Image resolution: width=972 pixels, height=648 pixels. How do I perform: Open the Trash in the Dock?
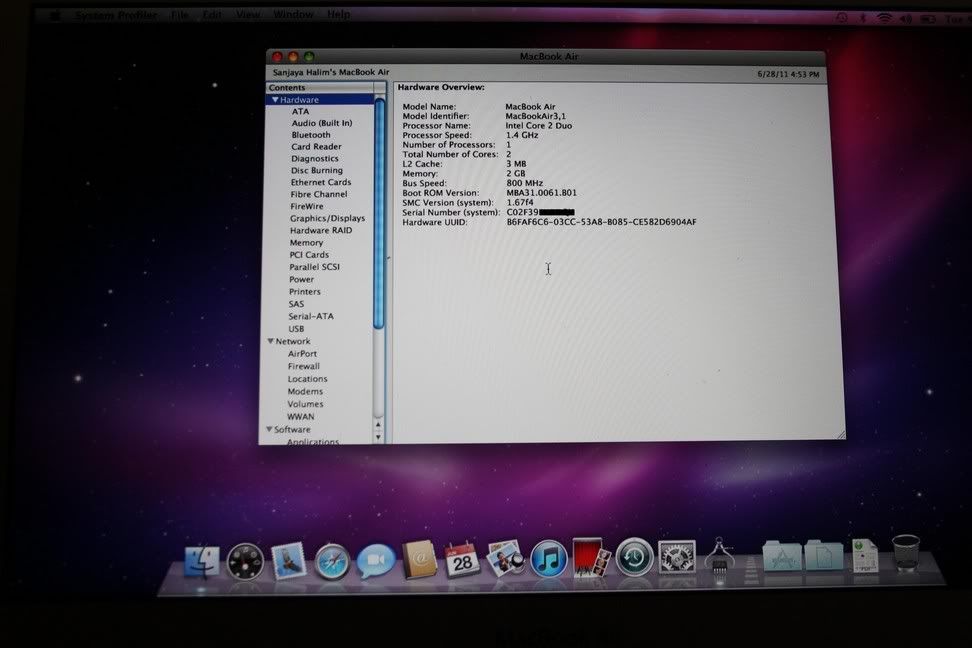(906, 553)
